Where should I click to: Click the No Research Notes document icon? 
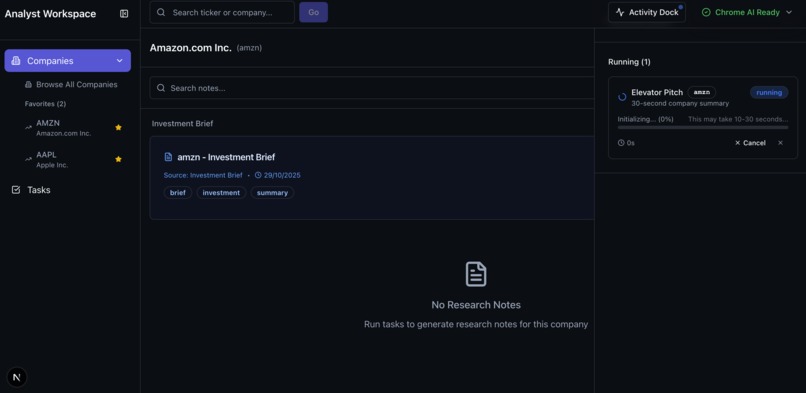click(476, 274)
